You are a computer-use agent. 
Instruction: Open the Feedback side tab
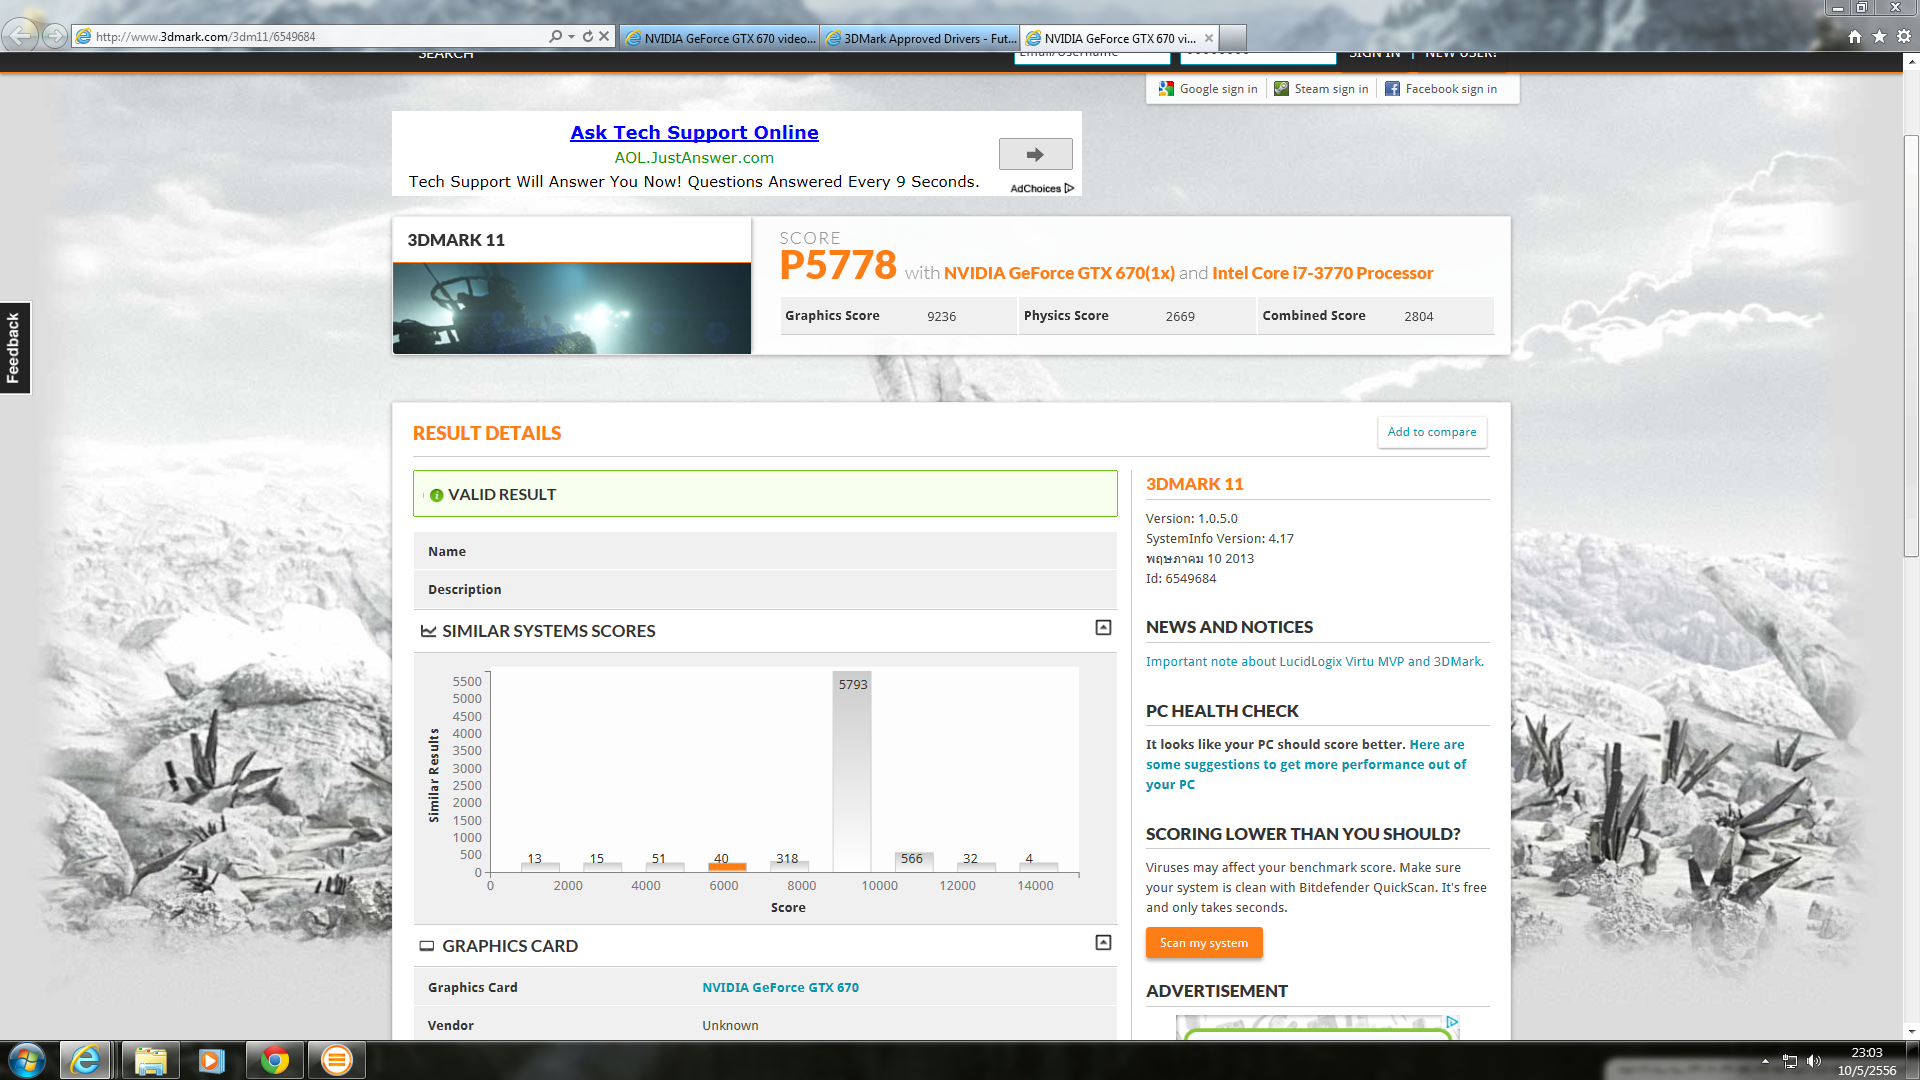[15, 347]
